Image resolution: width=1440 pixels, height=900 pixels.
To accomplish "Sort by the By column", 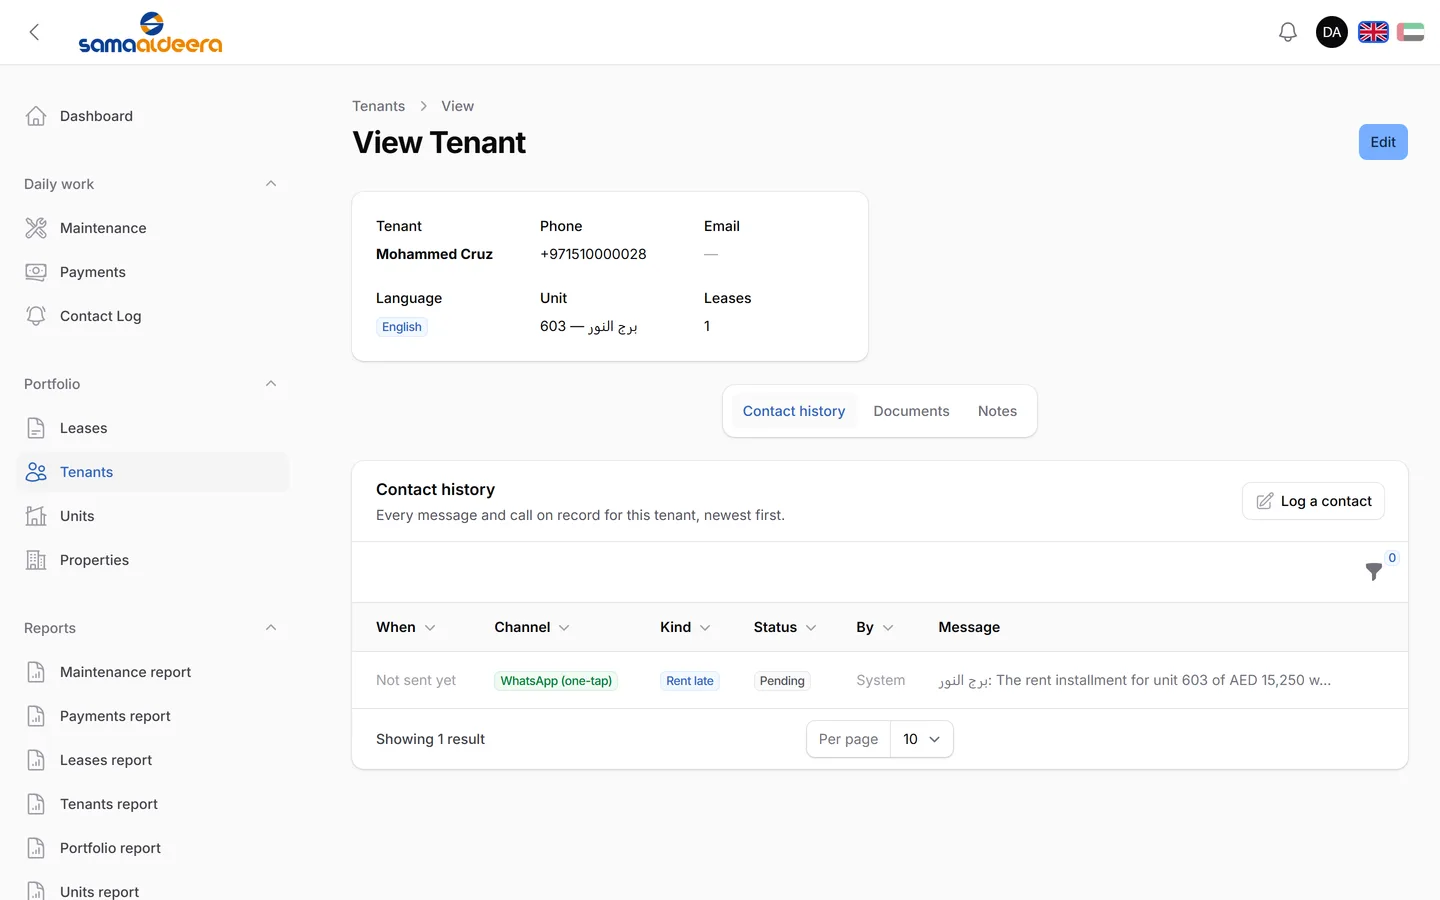I will [875, 627].
